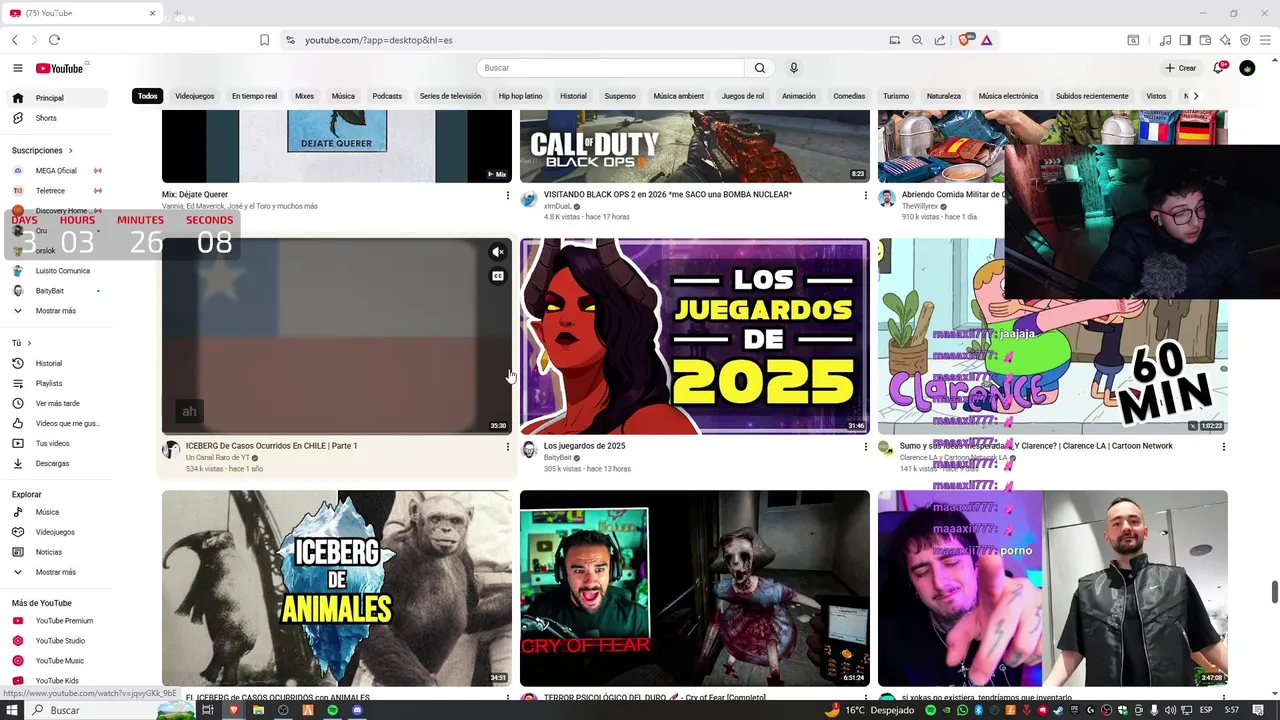Select the Podcasts category chip
The width and height of the screenshot is (1280, 720).
click(387, 96)
